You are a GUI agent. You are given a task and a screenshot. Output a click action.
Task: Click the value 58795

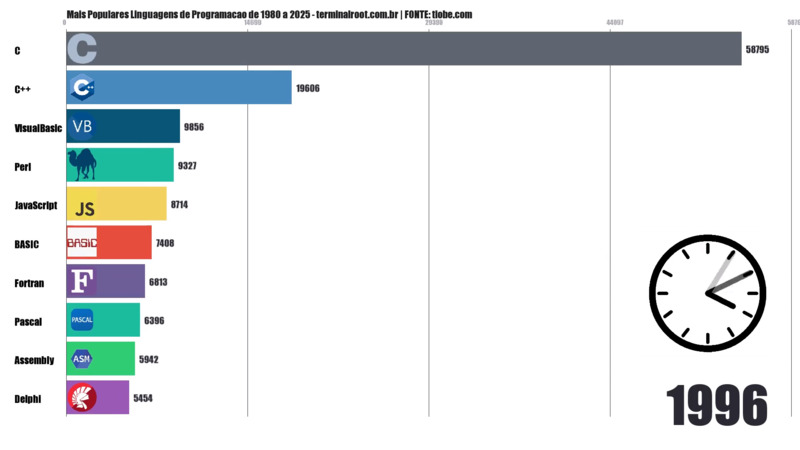[757, 49]
